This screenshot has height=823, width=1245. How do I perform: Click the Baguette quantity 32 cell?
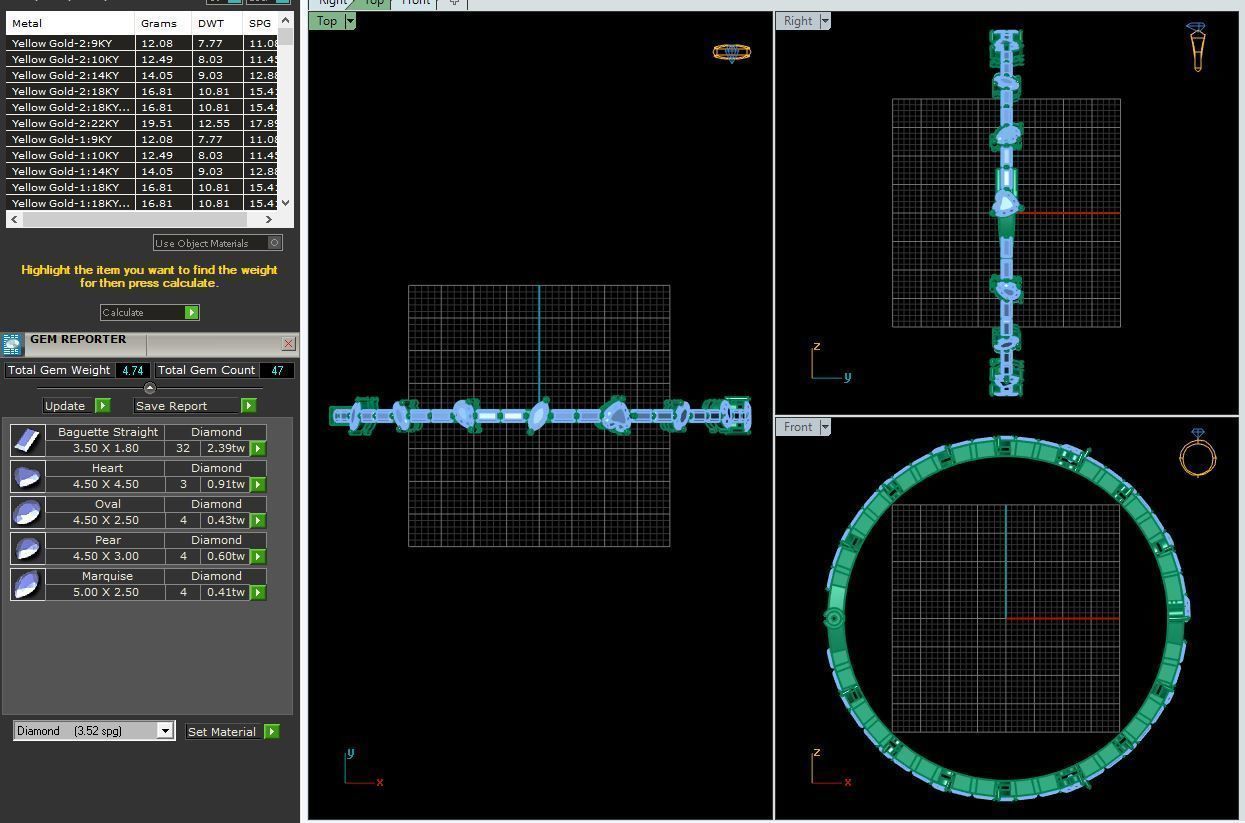(x=183, y=448)
